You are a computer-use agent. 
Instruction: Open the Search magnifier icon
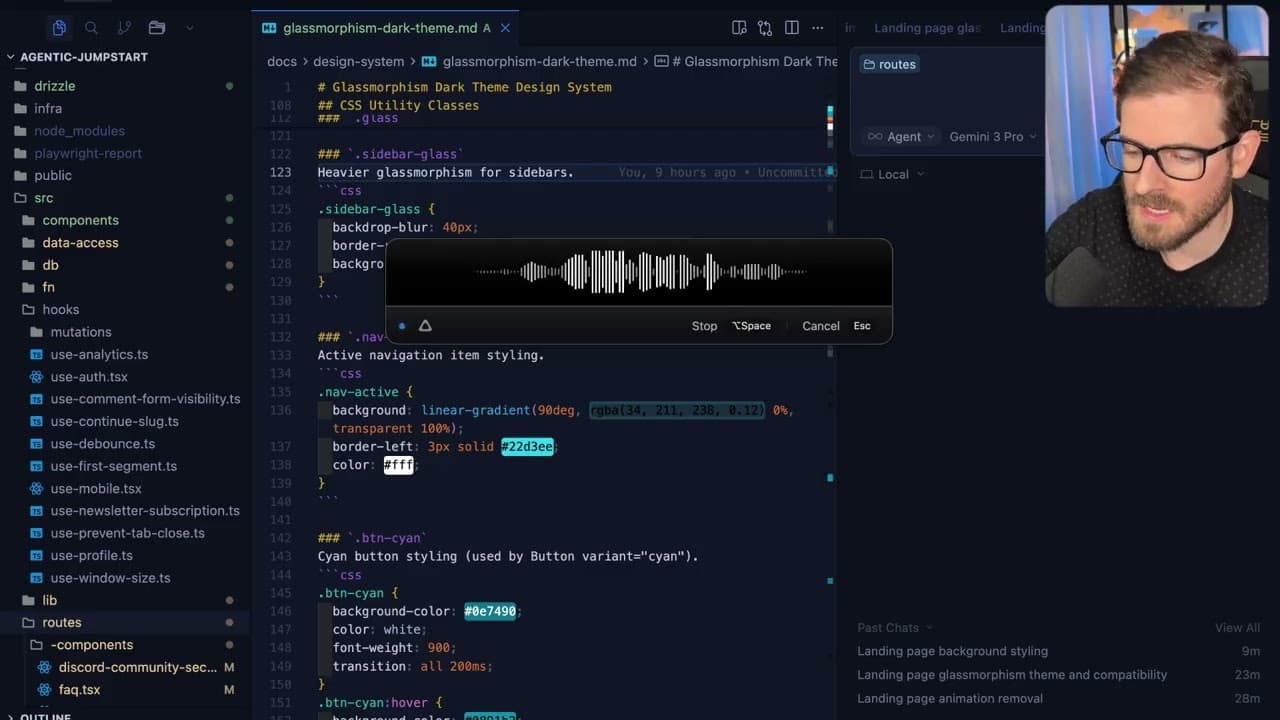[90, 28]
